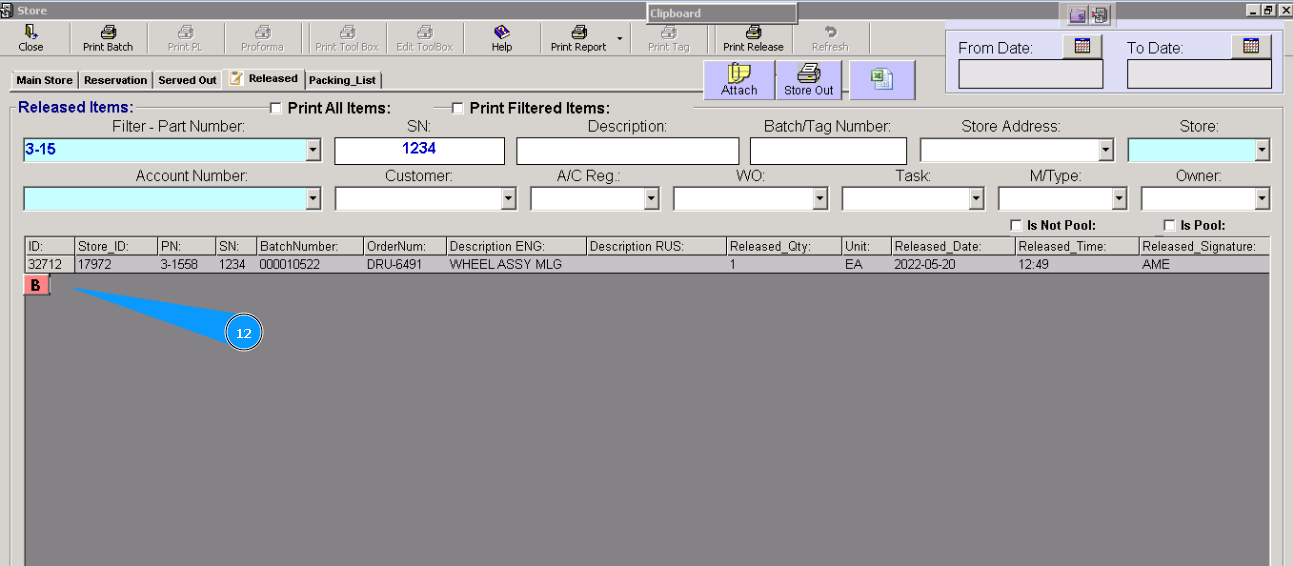
Task: Click the To Date input field
Action: 1199,74
